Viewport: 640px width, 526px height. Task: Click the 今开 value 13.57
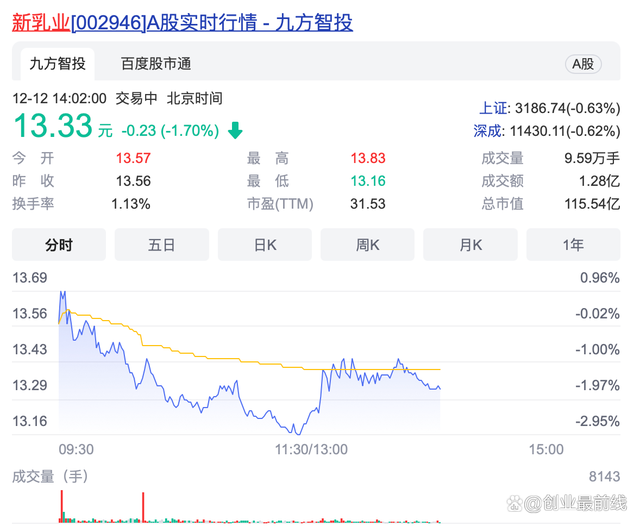coord(133,158)
